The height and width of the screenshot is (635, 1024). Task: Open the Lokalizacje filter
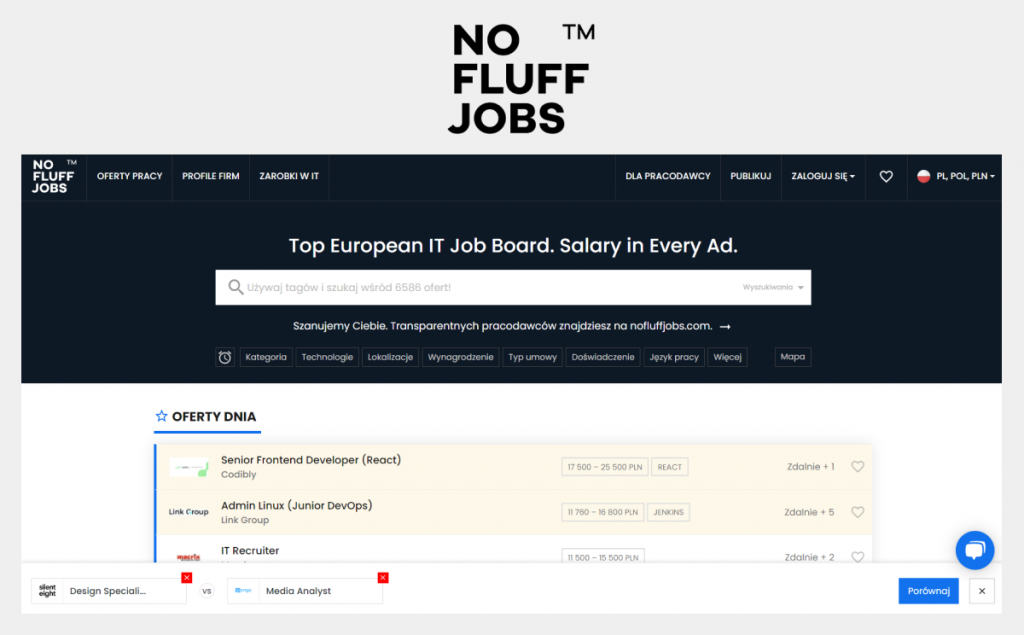(390, 357)
